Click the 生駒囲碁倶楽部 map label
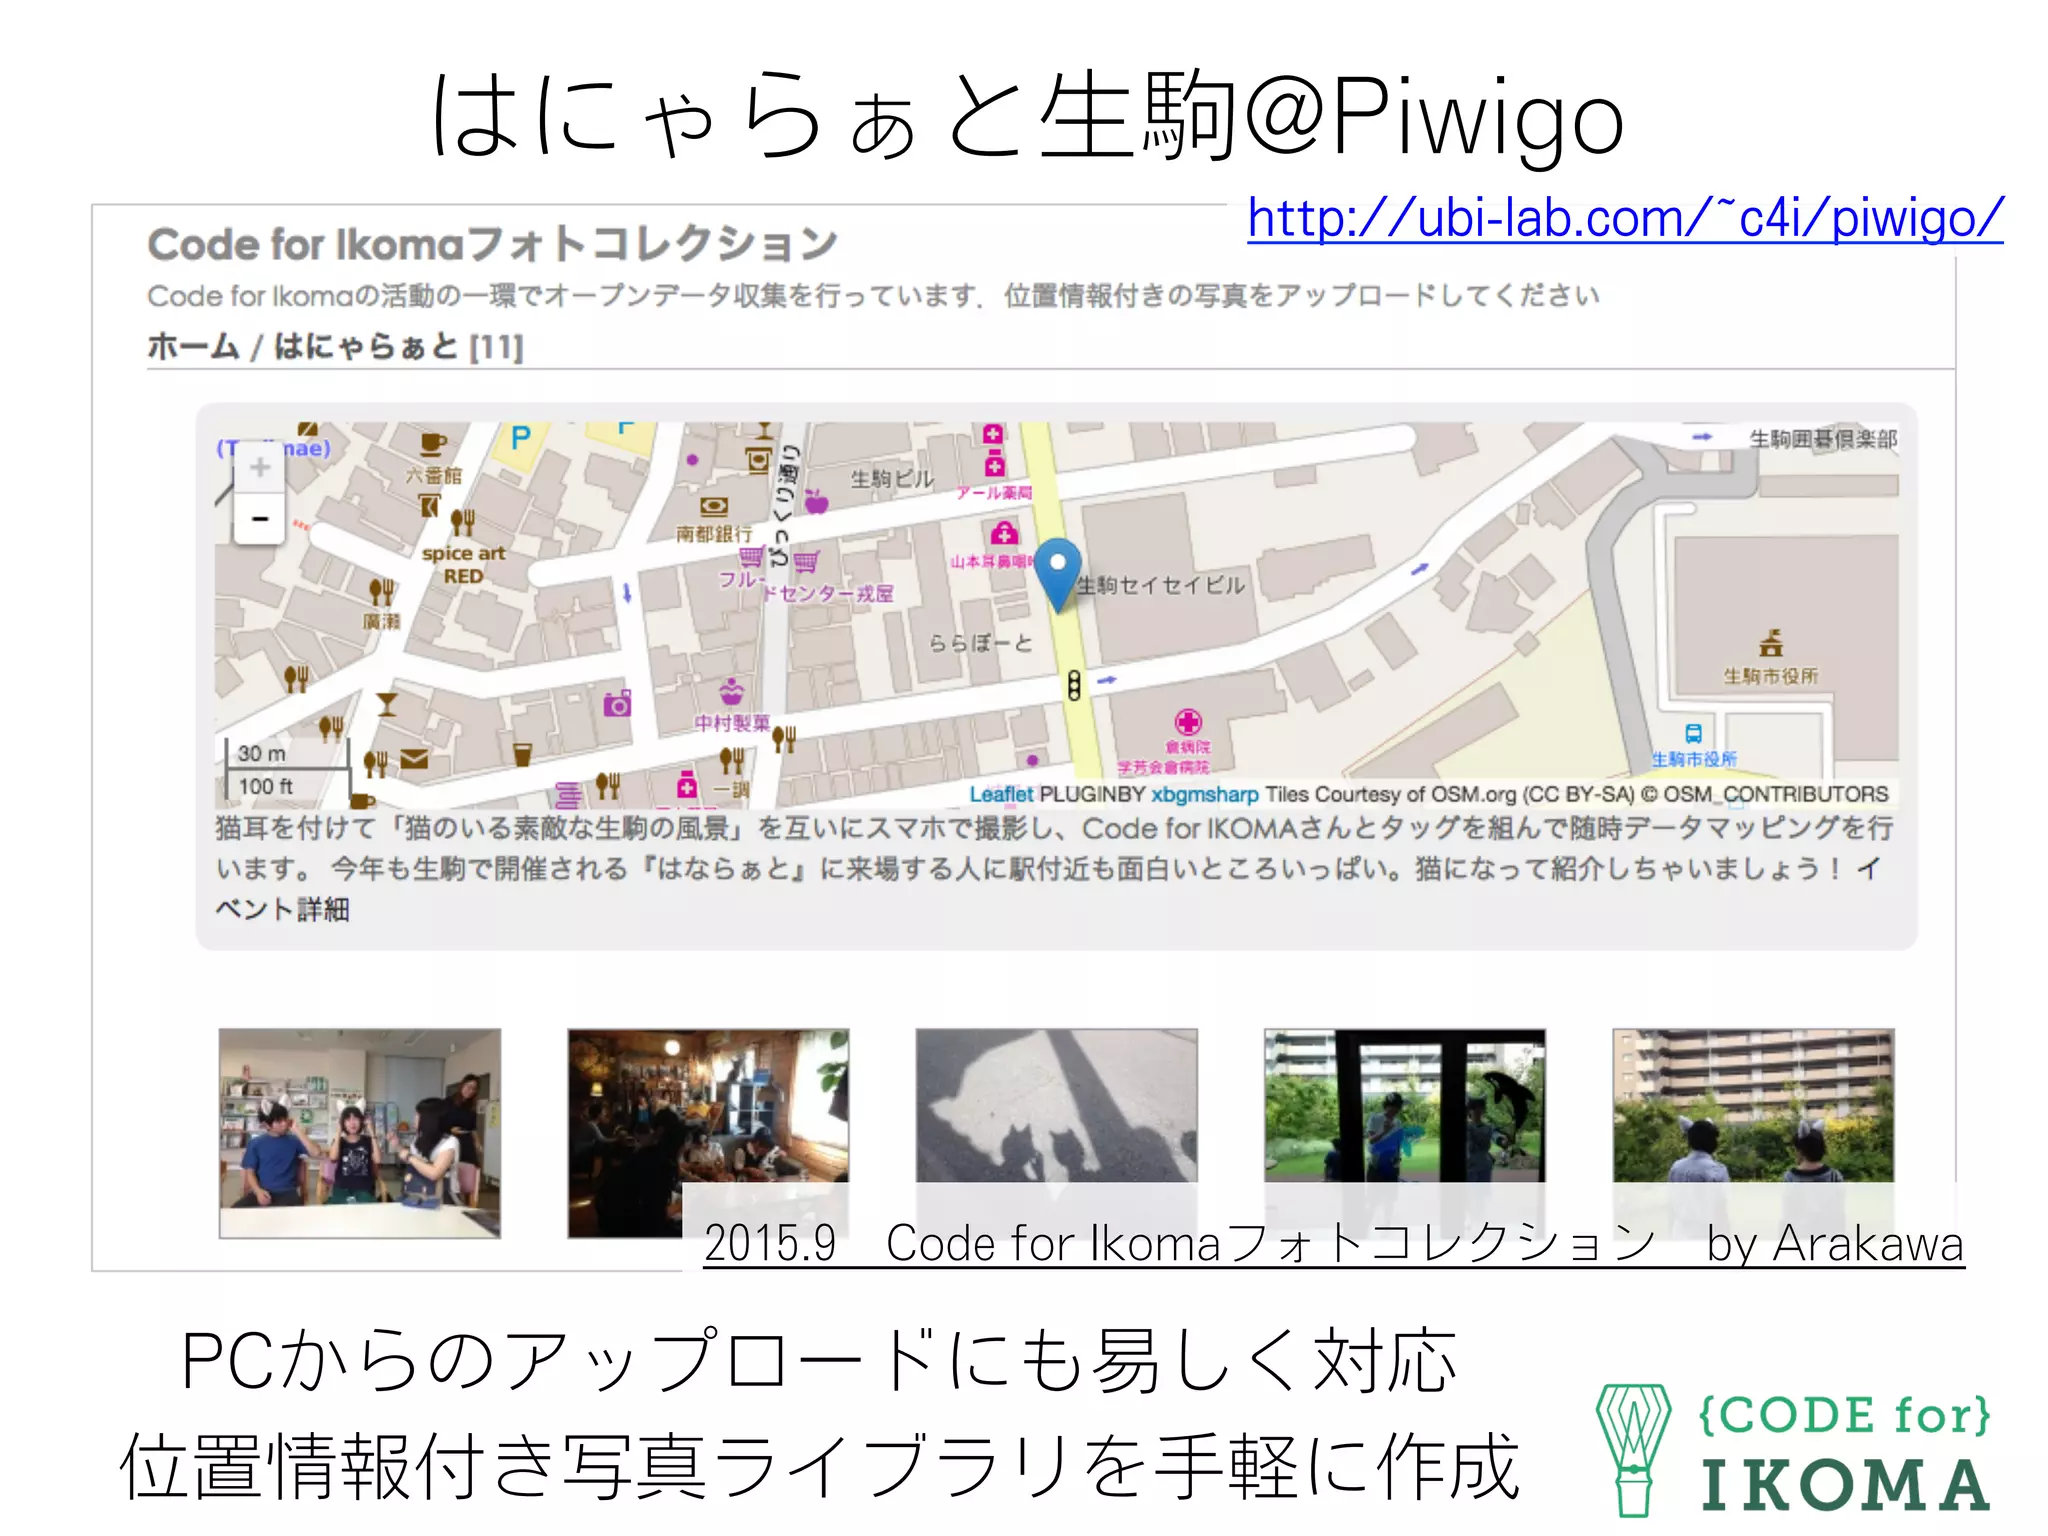 click(x=1823, y=439)
